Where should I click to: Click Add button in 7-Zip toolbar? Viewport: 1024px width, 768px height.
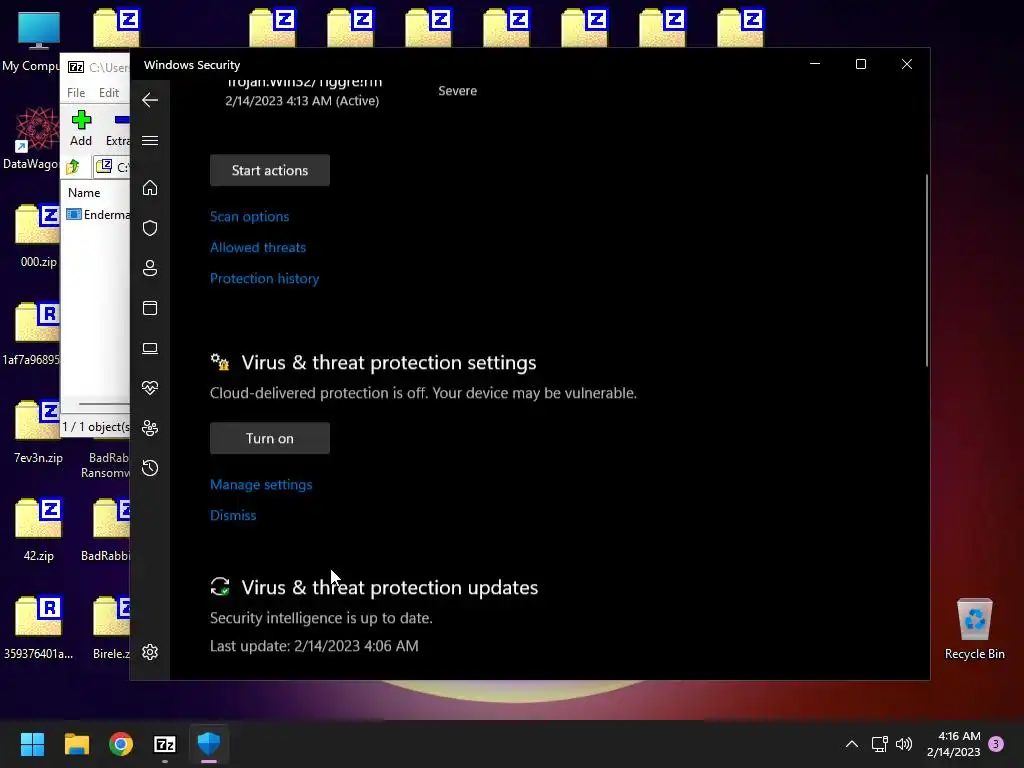(x=81, y=129)
